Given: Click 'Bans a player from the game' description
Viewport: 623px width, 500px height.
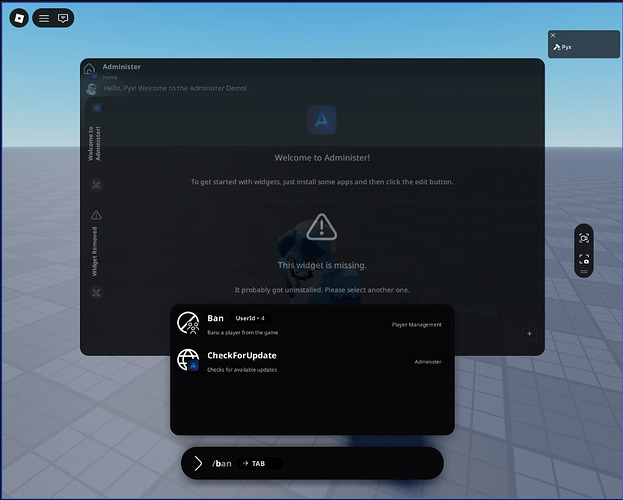Looking at the screenshot, I should tap(243, 333).
